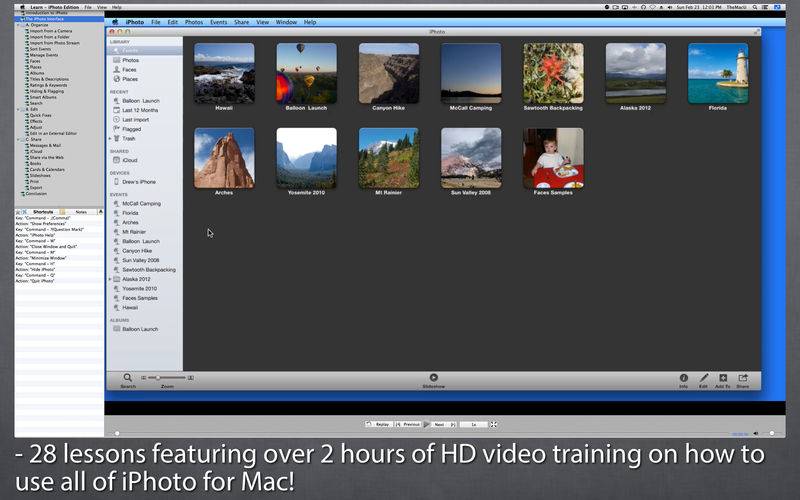Open the Arches event thumbnail
The image size is (800, 500).
tap(224, 158)
